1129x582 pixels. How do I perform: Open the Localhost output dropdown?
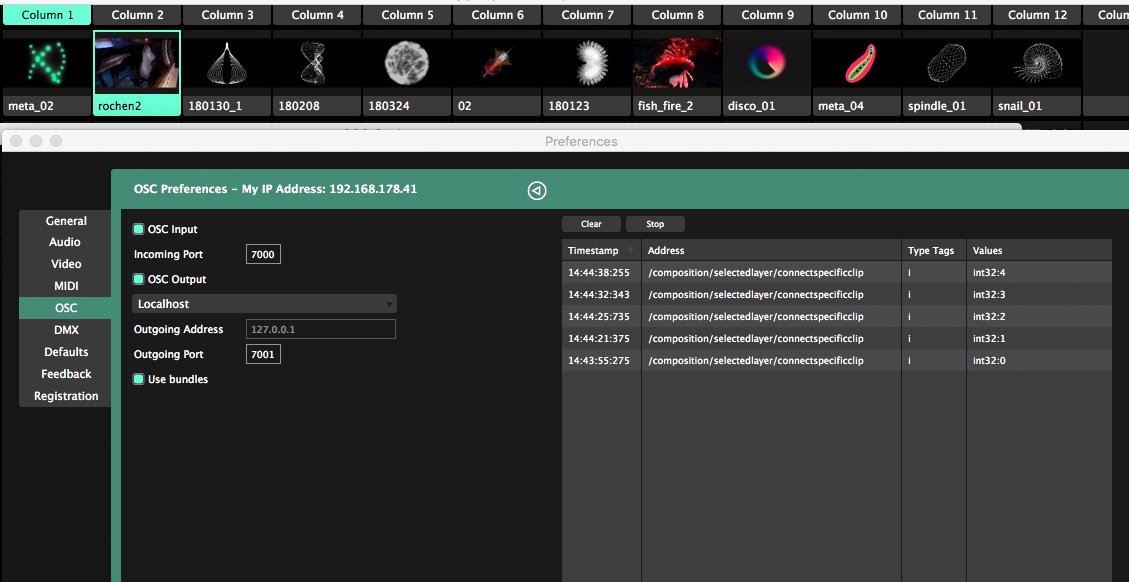(264, 304)
